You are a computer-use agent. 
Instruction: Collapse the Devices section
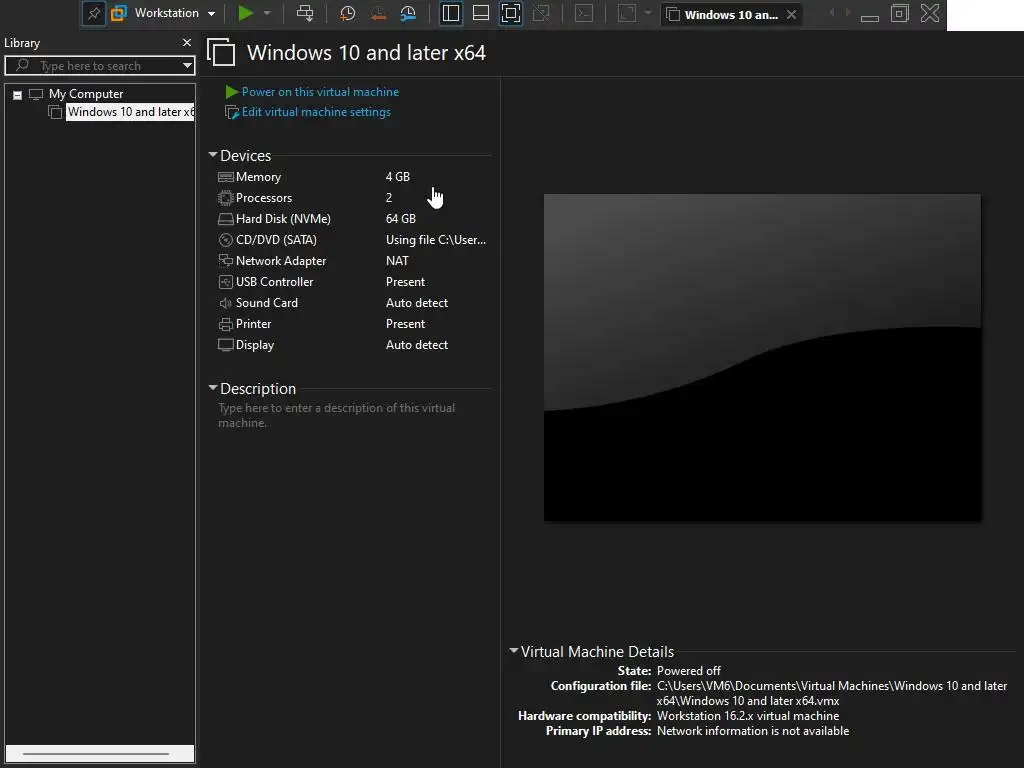pos(213,155)
